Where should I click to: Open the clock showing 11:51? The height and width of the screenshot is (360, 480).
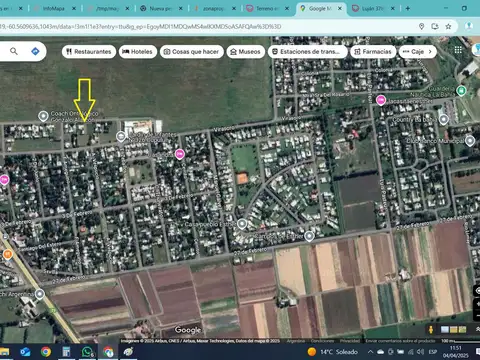(x=455, y=352)
